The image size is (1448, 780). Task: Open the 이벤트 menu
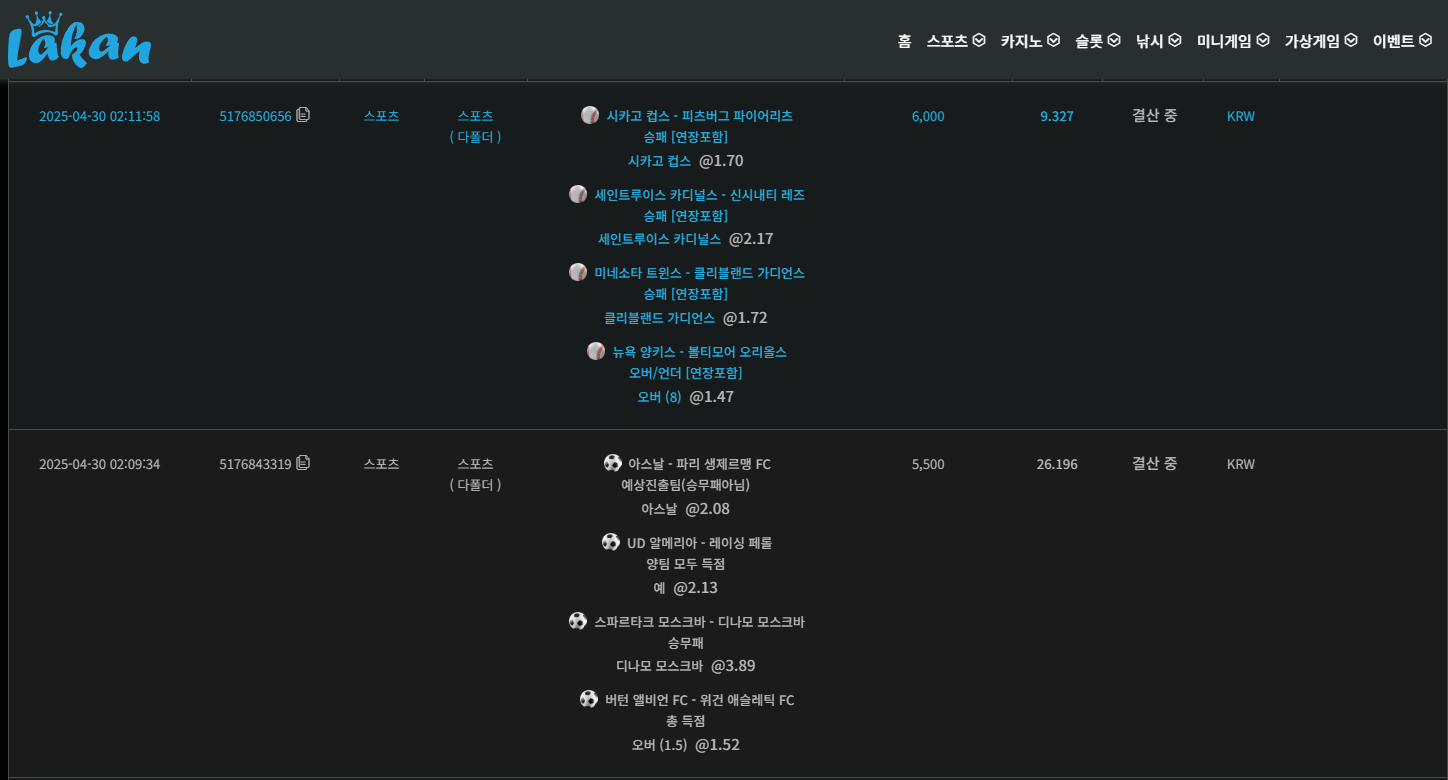[1402, 41]
